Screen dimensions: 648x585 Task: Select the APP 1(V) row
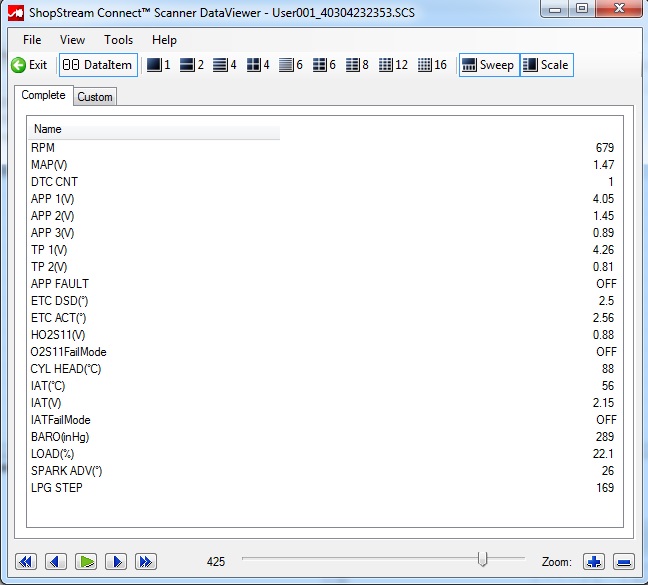pos(324,199)
